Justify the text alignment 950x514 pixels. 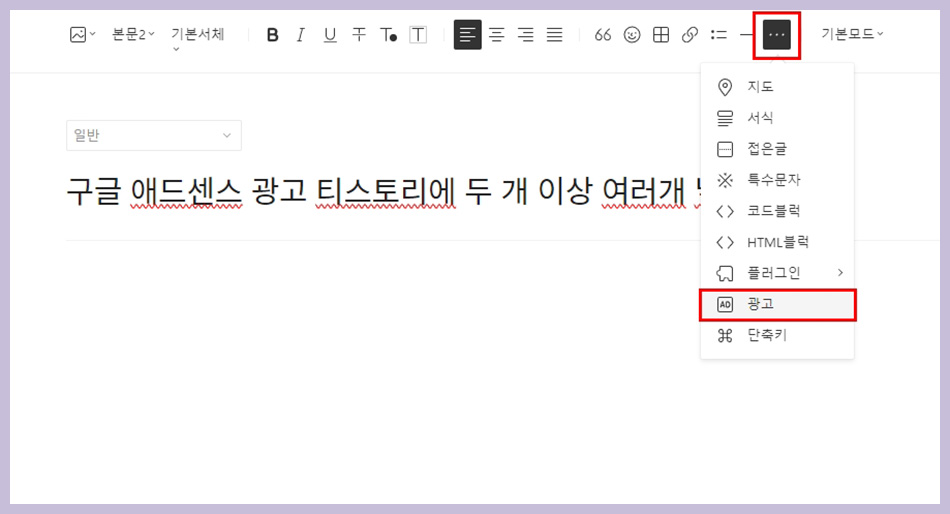(554, 35)
